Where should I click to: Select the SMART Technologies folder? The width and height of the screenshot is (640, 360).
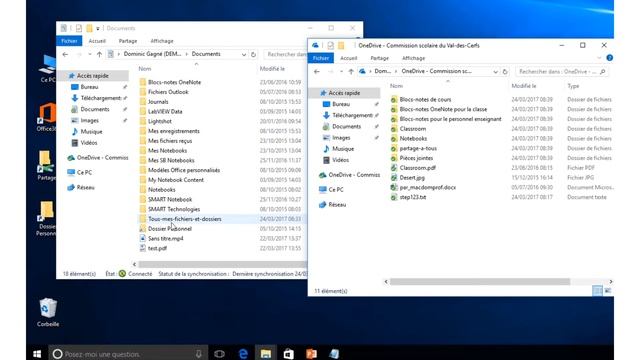tap(174, 209)
